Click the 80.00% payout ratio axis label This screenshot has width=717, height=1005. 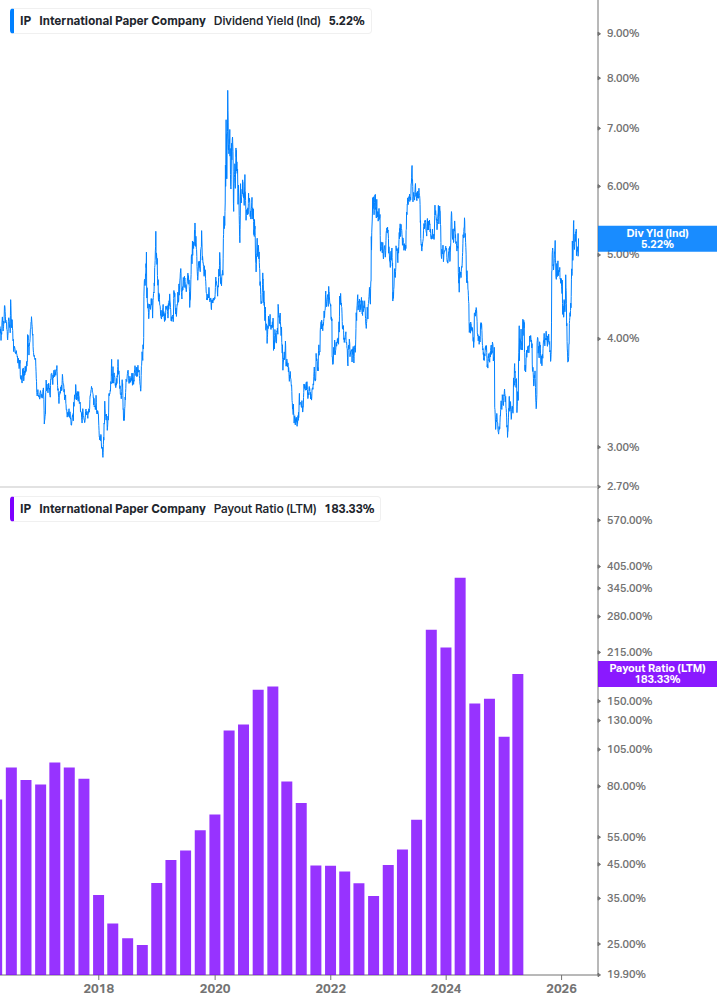pyautogui.click(x=626, y=786)
